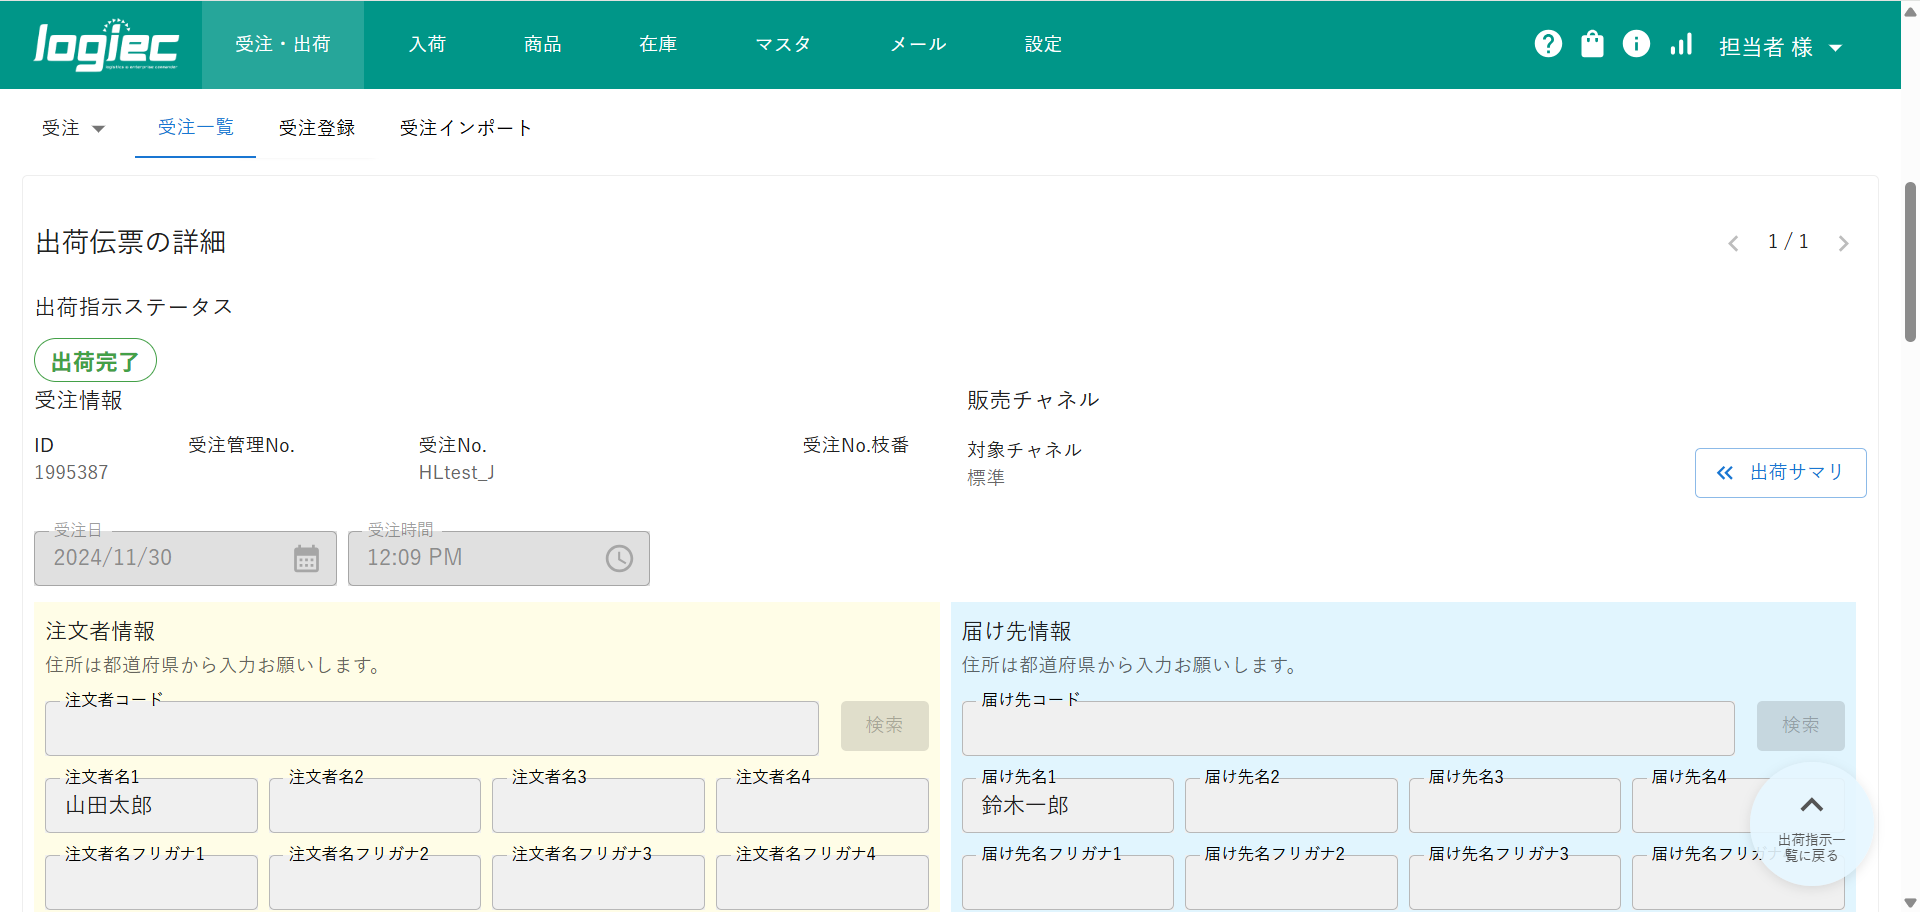Expand the 受注 dropdown in submenu
This screenshot has height=912, width=1920.
73,128
